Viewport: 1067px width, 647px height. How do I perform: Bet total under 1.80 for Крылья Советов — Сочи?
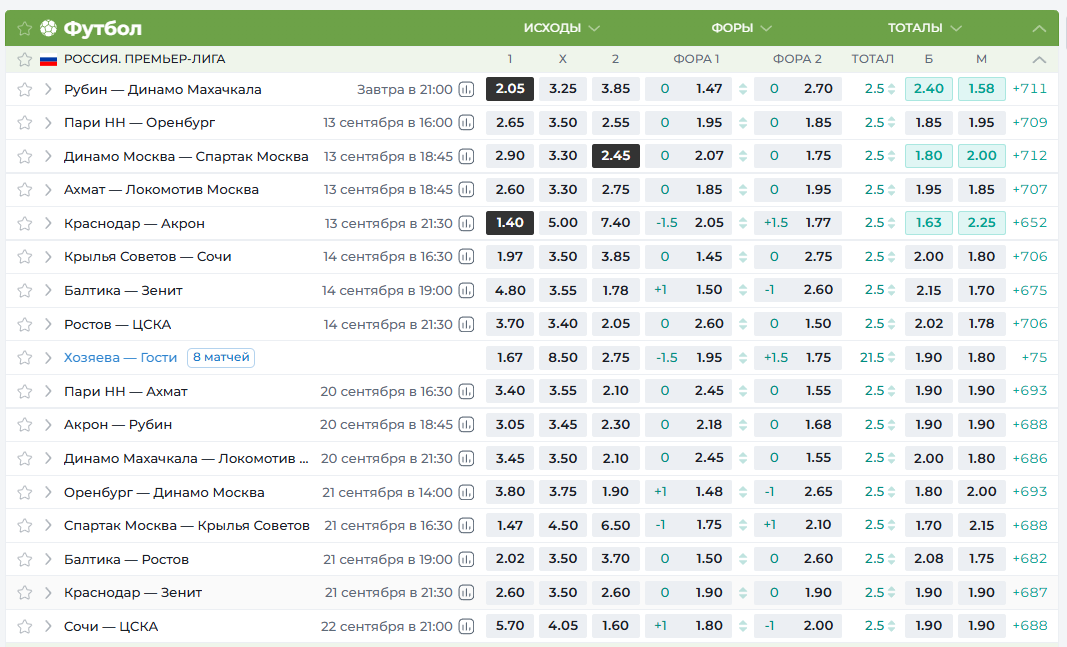pyautogui.click(x=981, y=256)
